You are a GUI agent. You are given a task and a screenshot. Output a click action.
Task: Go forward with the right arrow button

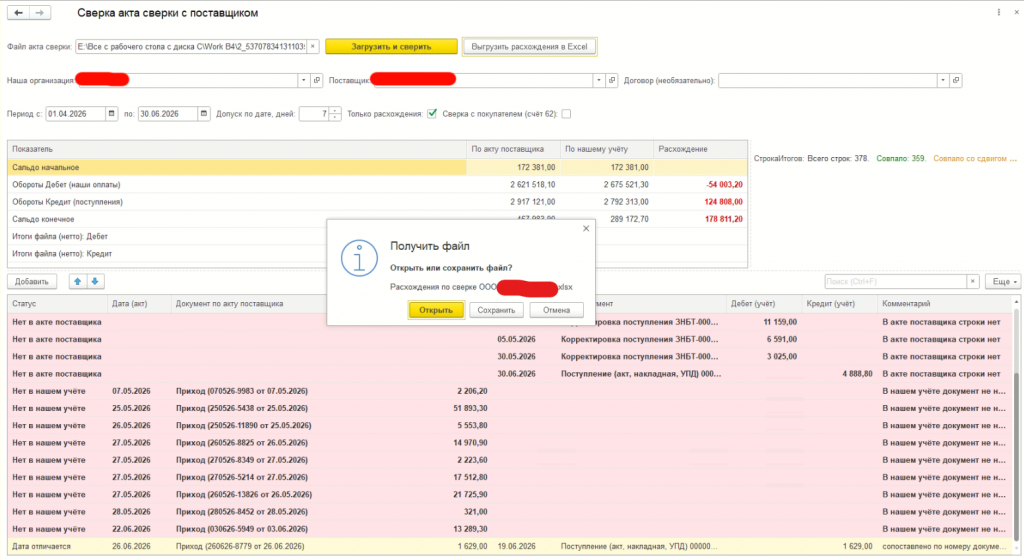point(40,12)
